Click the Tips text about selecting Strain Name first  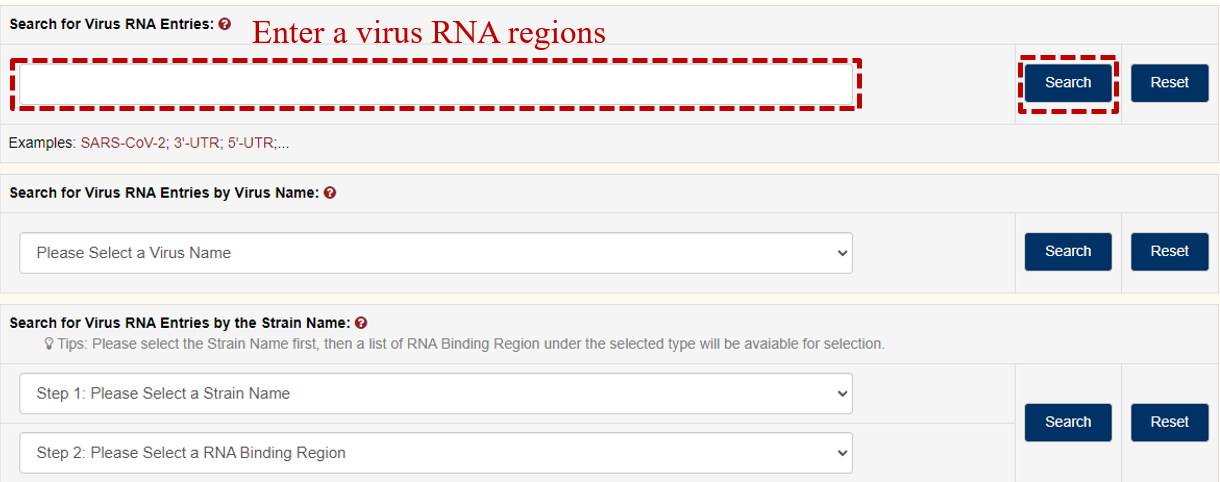pos(470,344)
